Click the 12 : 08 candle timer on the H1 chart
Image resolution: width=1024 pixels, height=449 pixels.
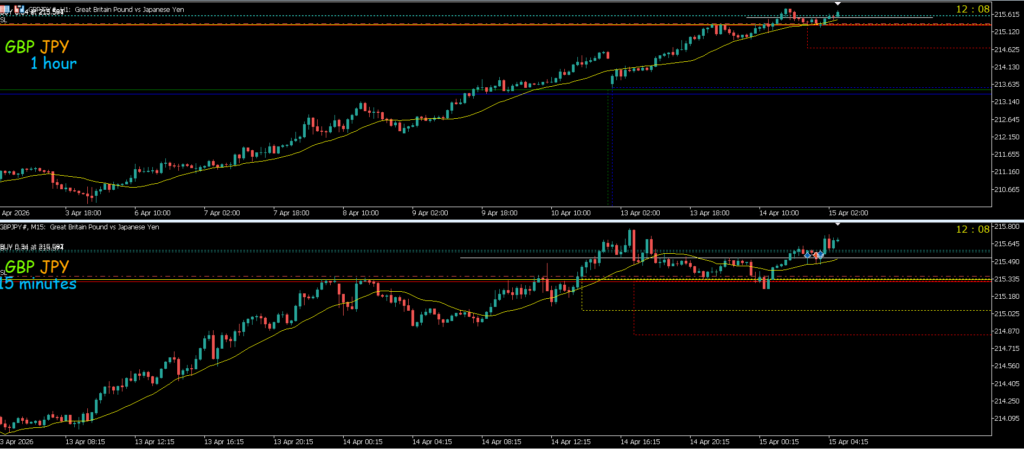(972, 9)
